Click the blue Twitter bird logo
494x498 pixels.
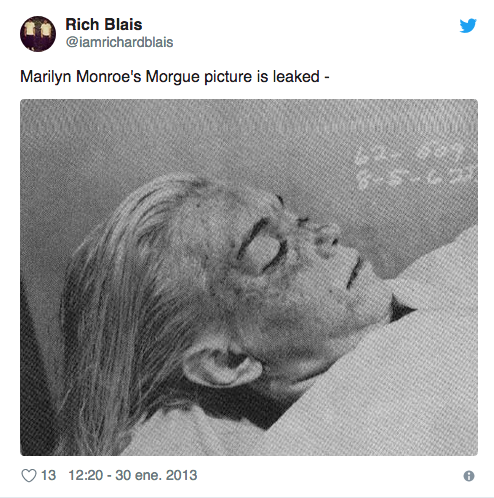tap(468, 26)
